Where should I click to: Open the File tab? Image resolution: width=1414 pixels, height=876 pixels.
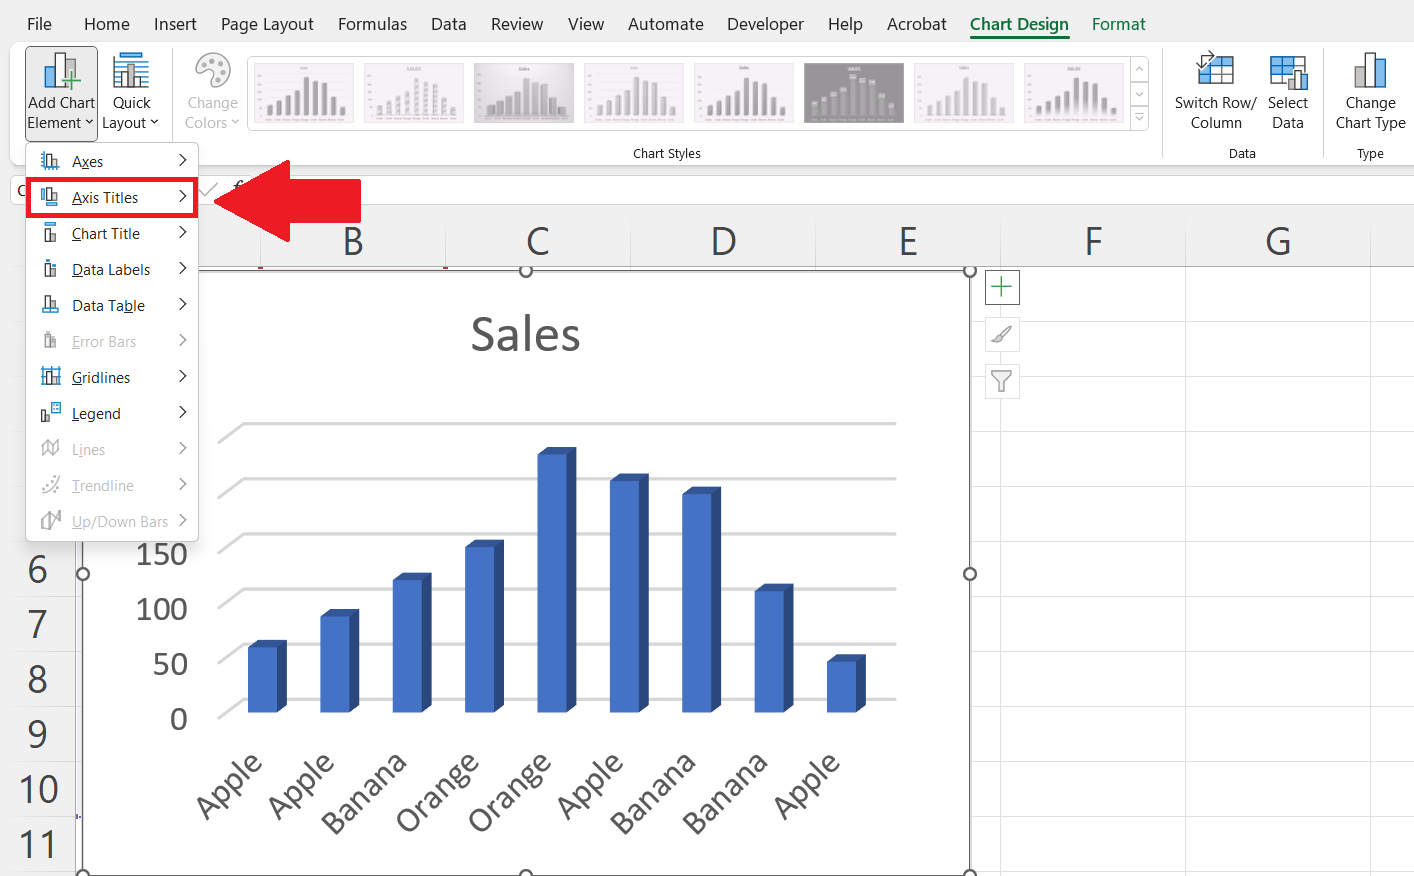pyautogui.click(x=39, y=24)
